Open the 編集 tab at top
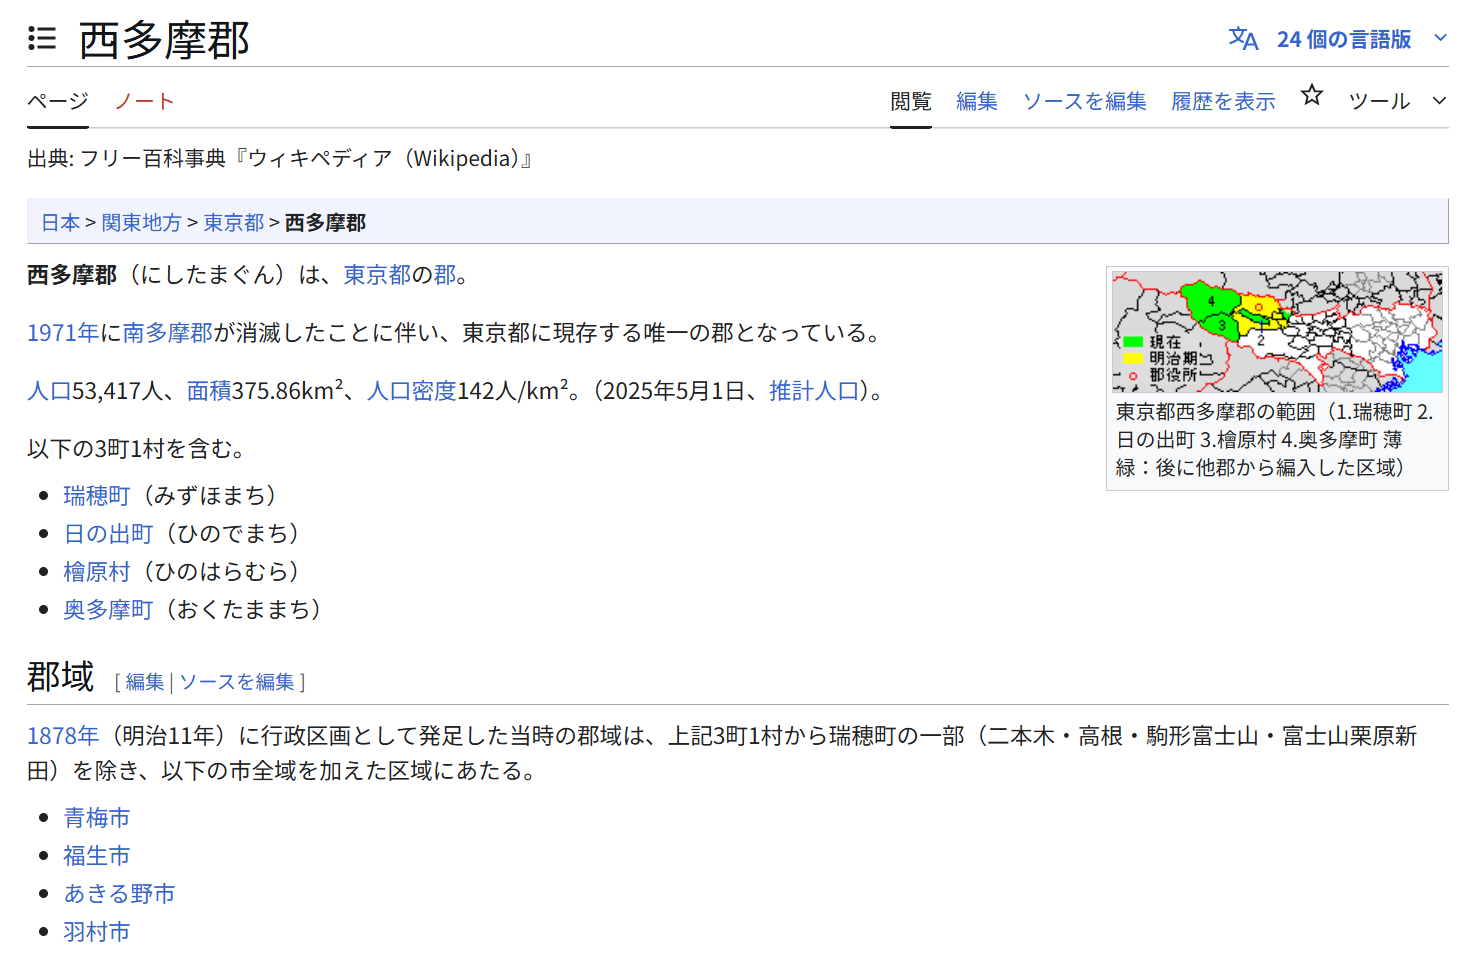1465x960 pixels. [977, 101]
